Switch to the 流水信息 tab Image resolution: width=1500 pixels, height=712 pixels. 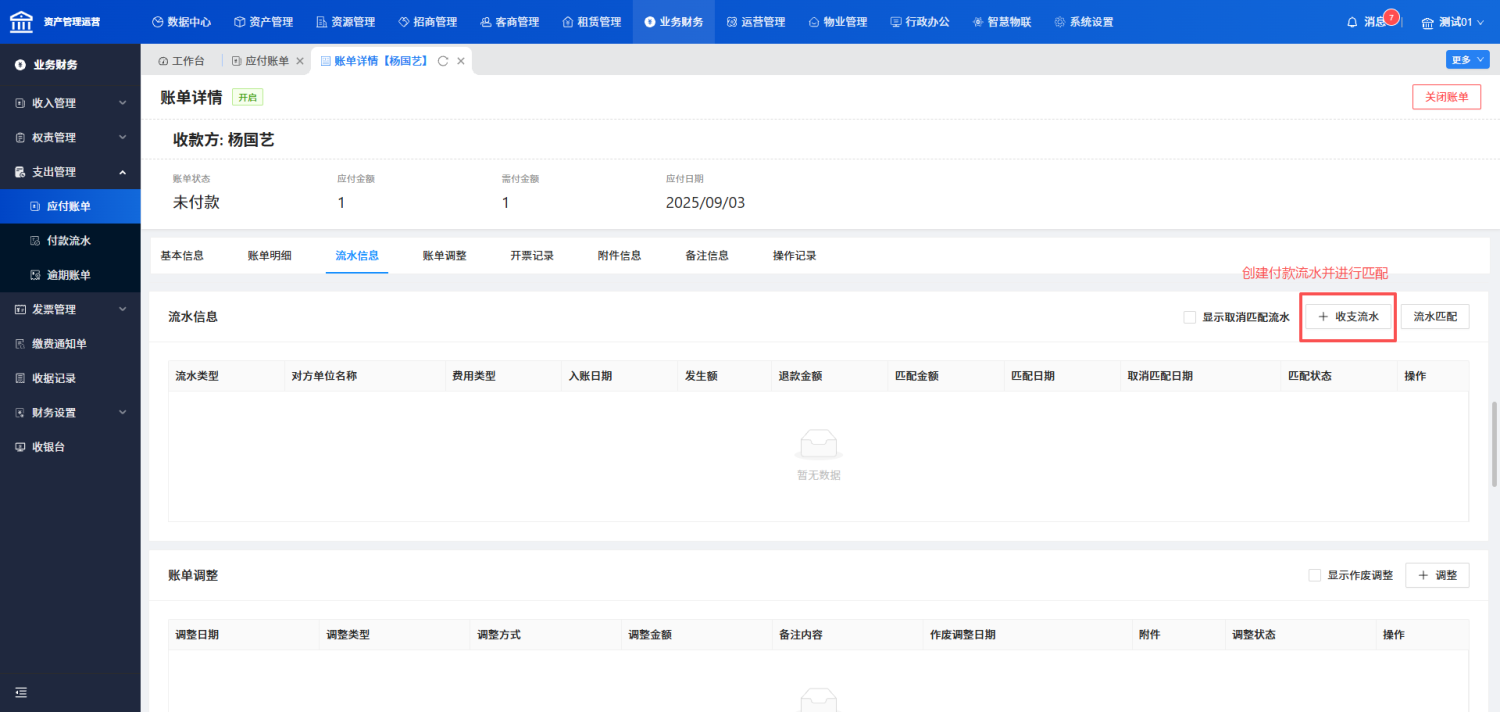pos(357,255)
